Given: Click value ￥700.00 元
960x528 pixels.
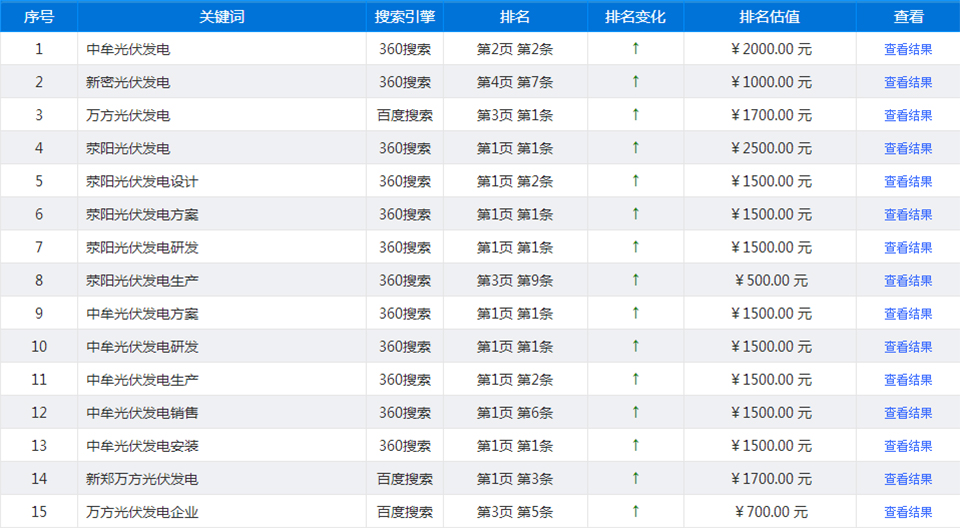Looking at the screenshot, I should [x=771, y=512].
